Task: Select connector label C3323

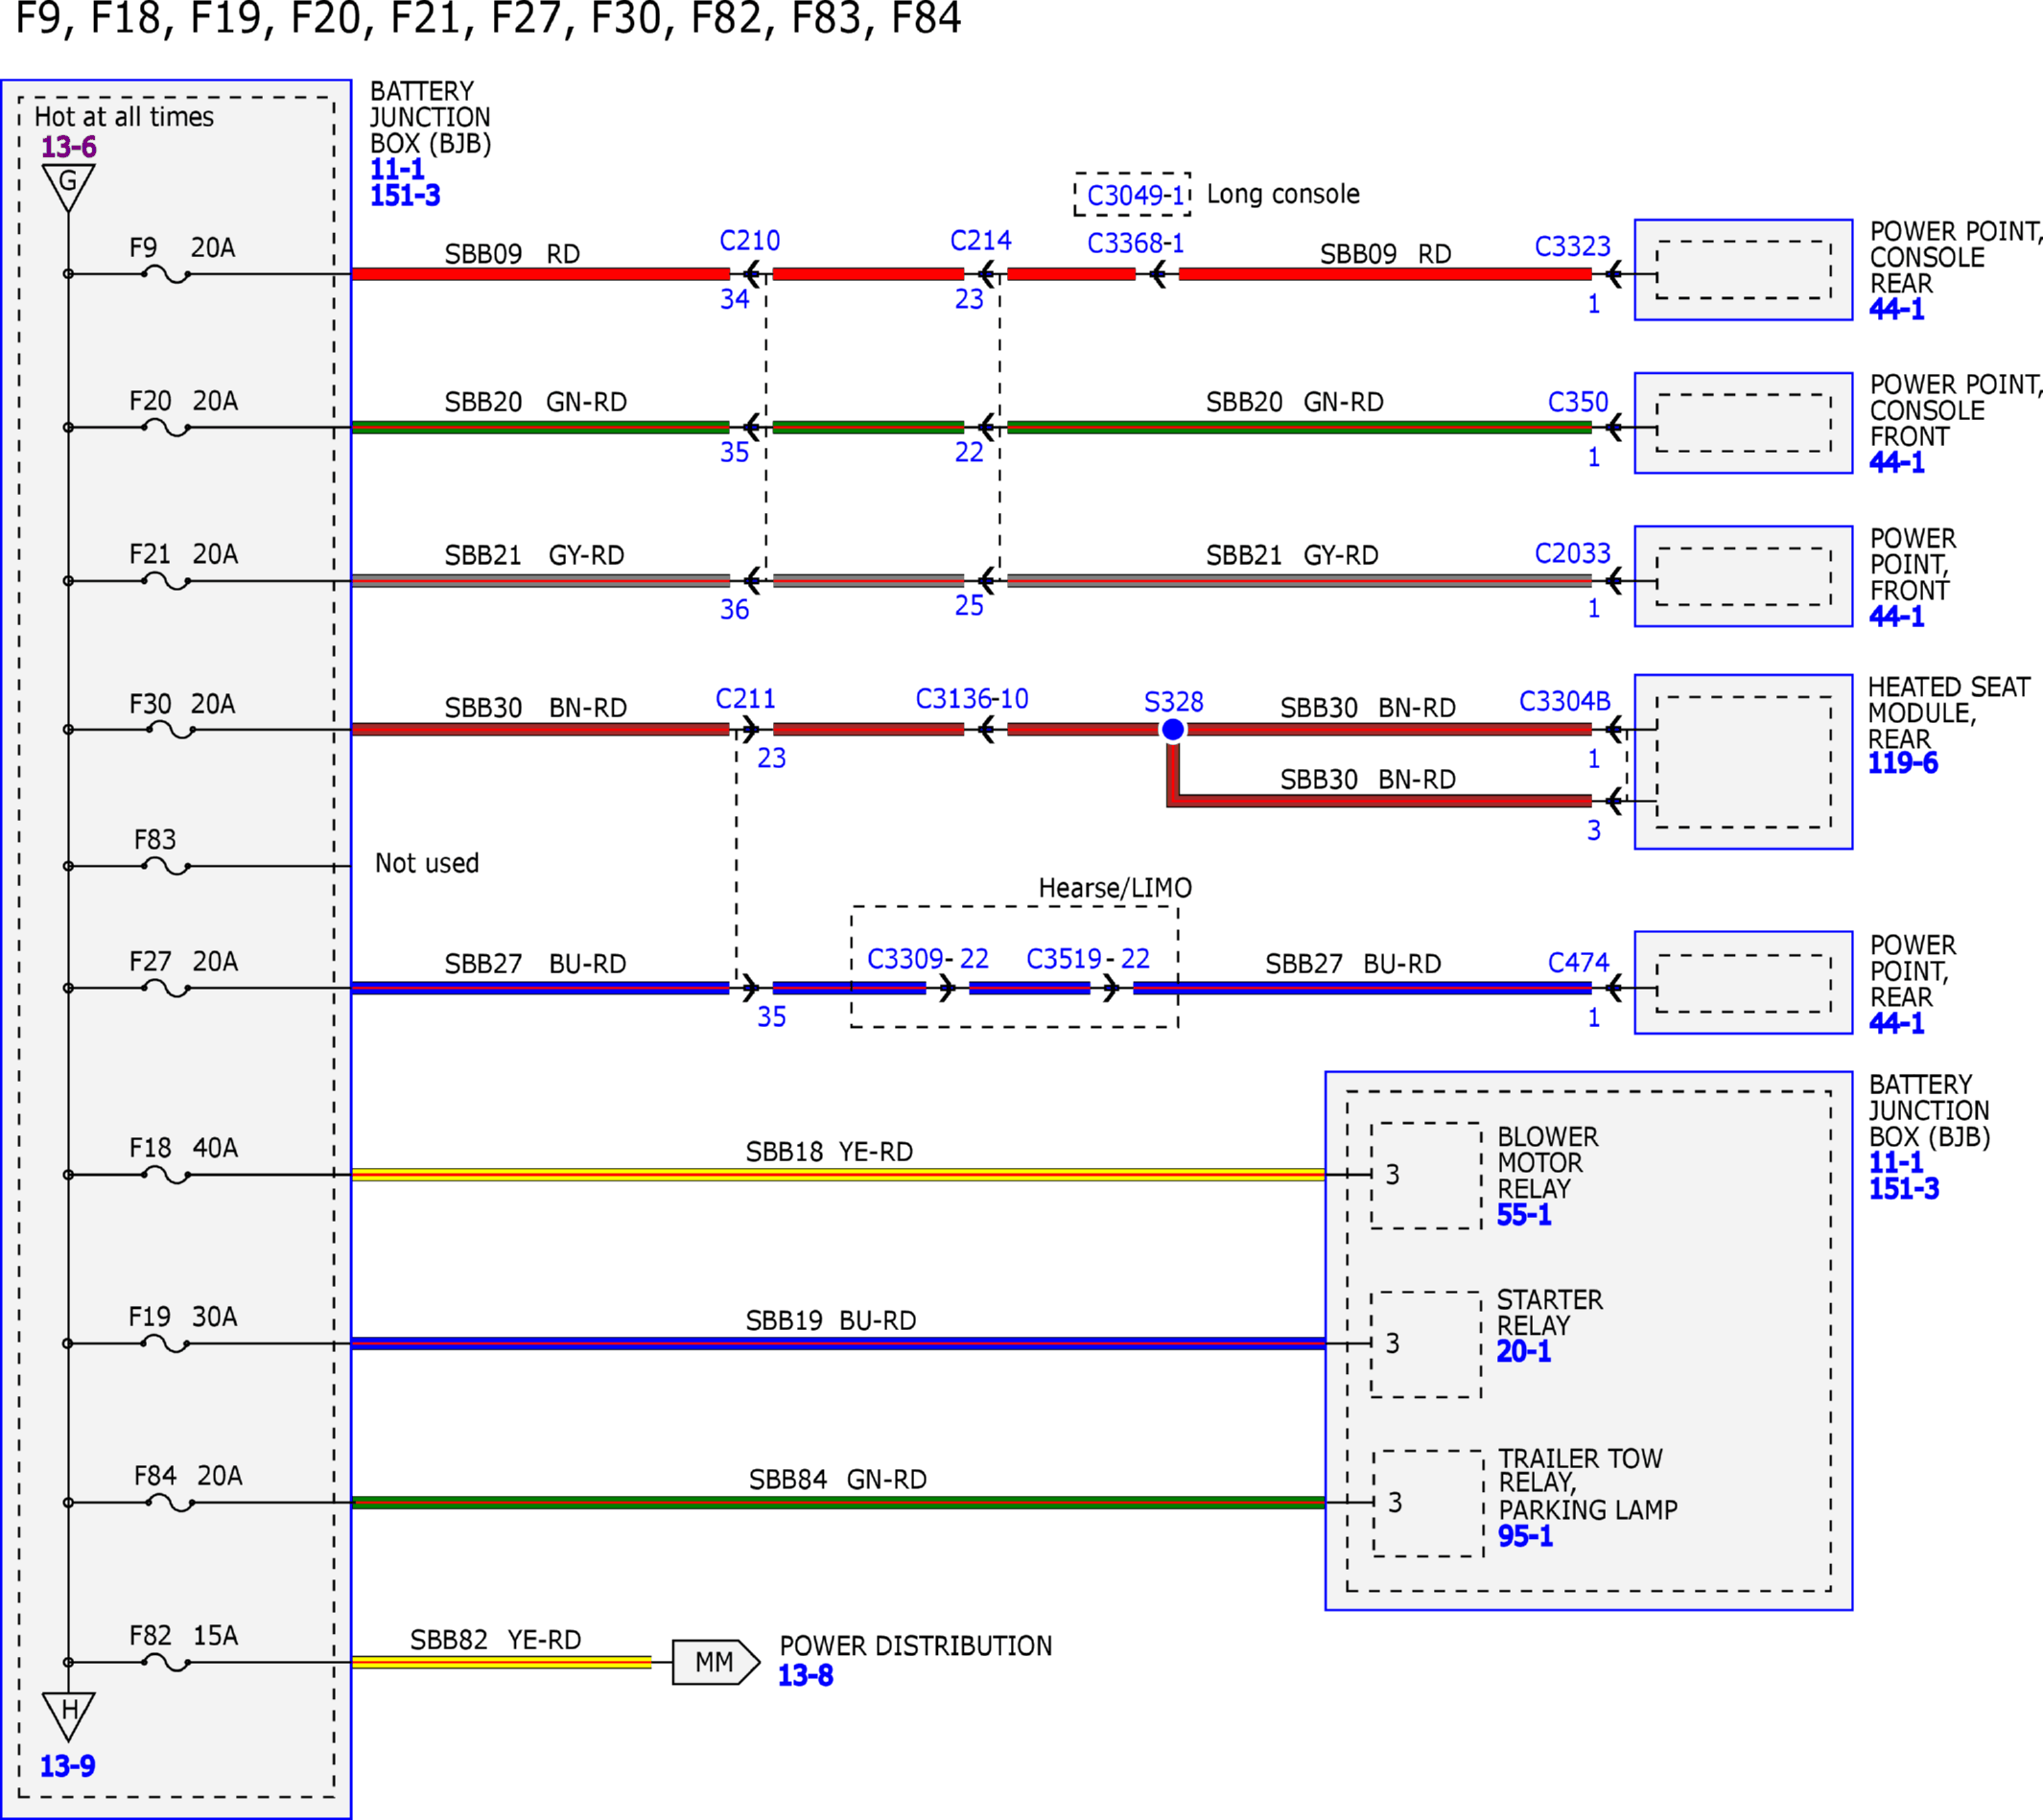Action: click(x=1573, y=247)
